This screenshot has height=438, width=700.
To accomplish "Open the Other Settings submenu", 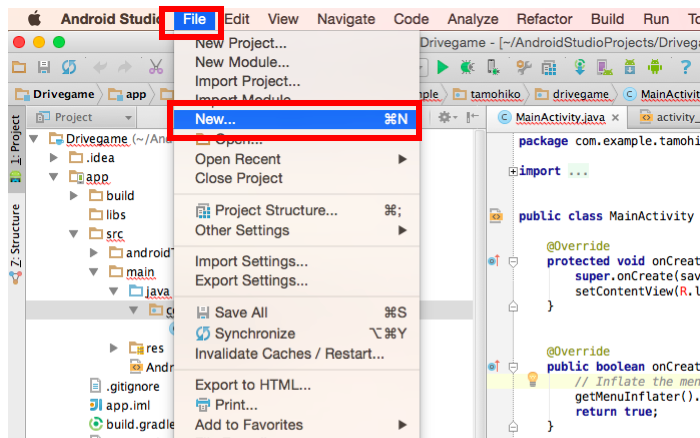I will pyautogui.click(x=297, y=230).
